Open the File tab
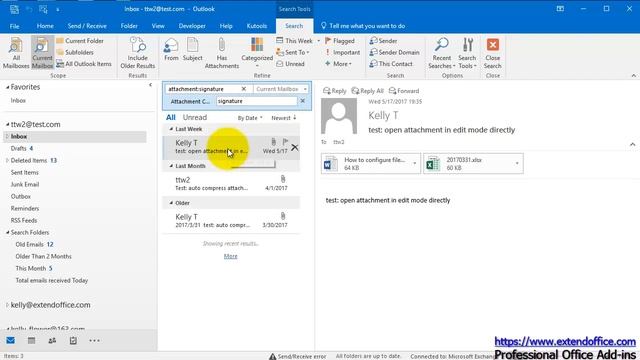The width and height of the screenshot is (640, 360). [x=14, y=26]
